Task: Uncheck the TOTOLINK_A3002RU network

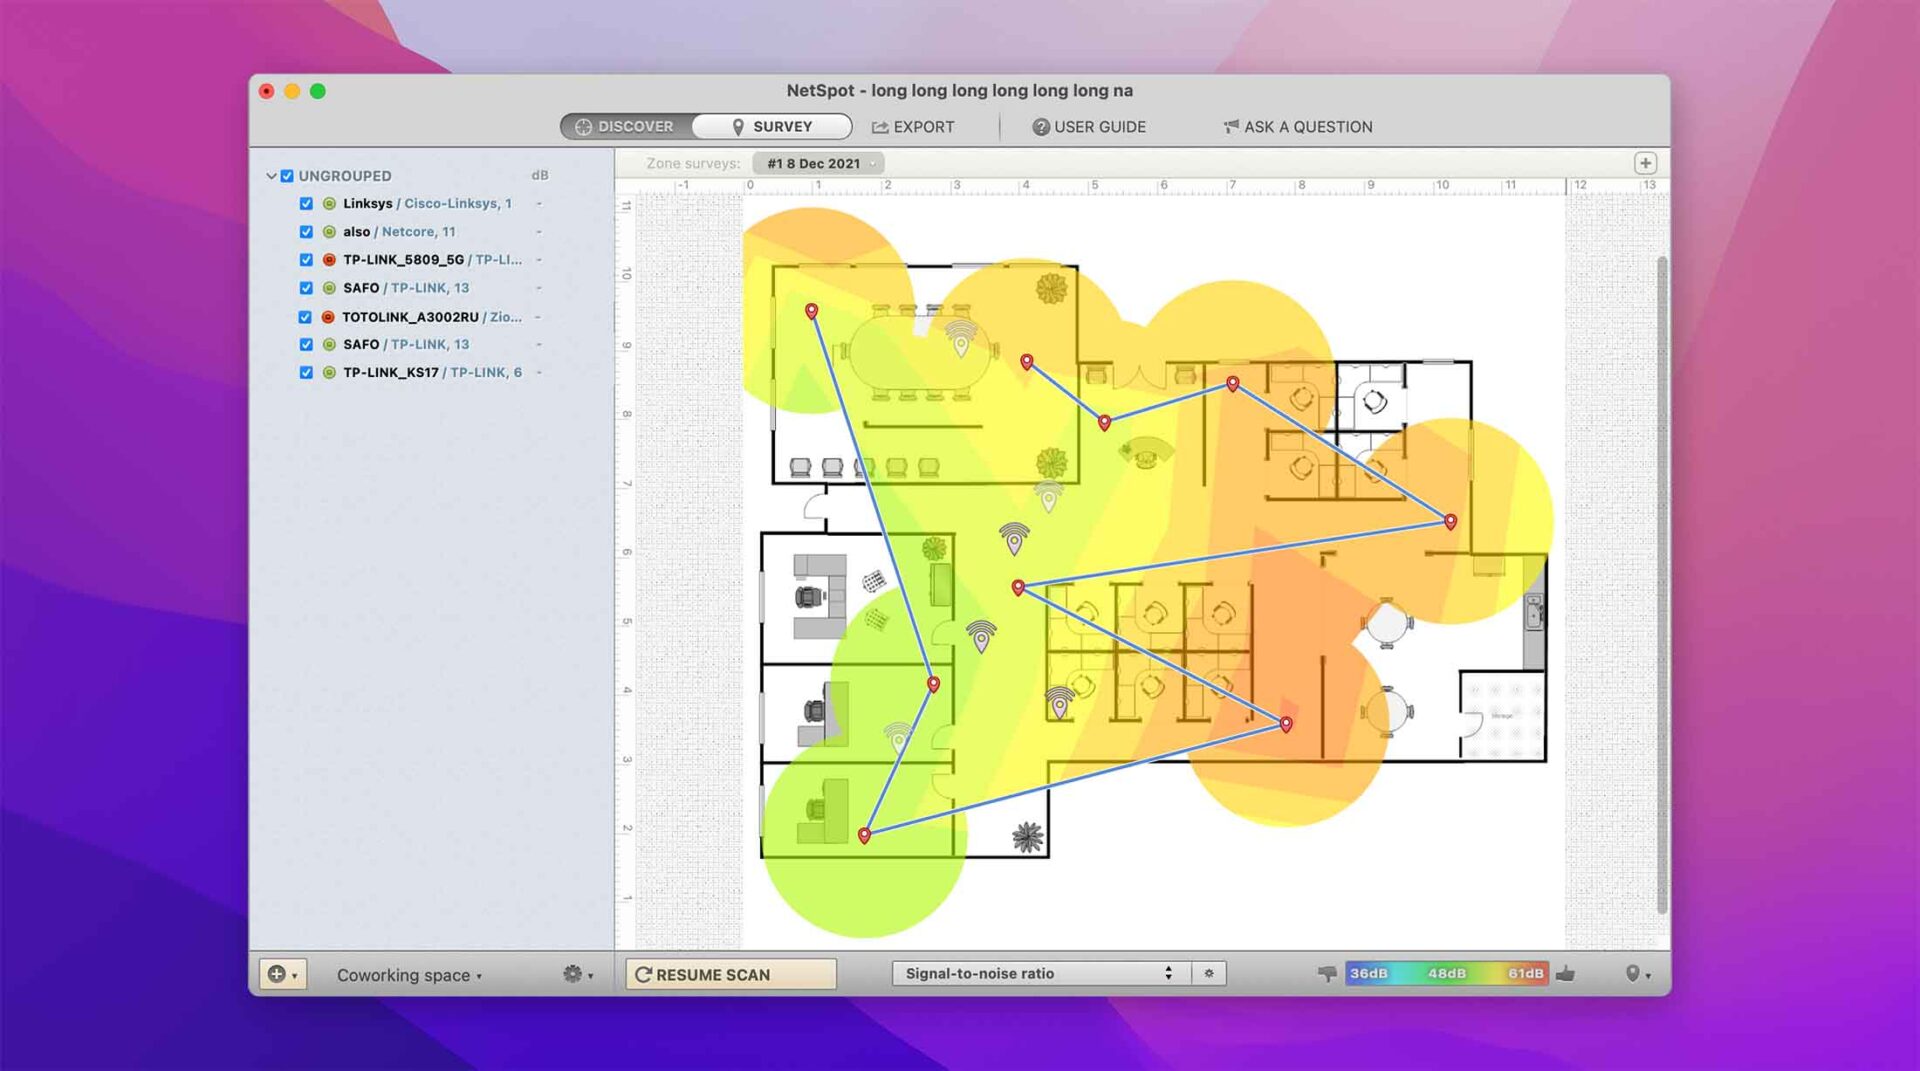Action: 307,316
